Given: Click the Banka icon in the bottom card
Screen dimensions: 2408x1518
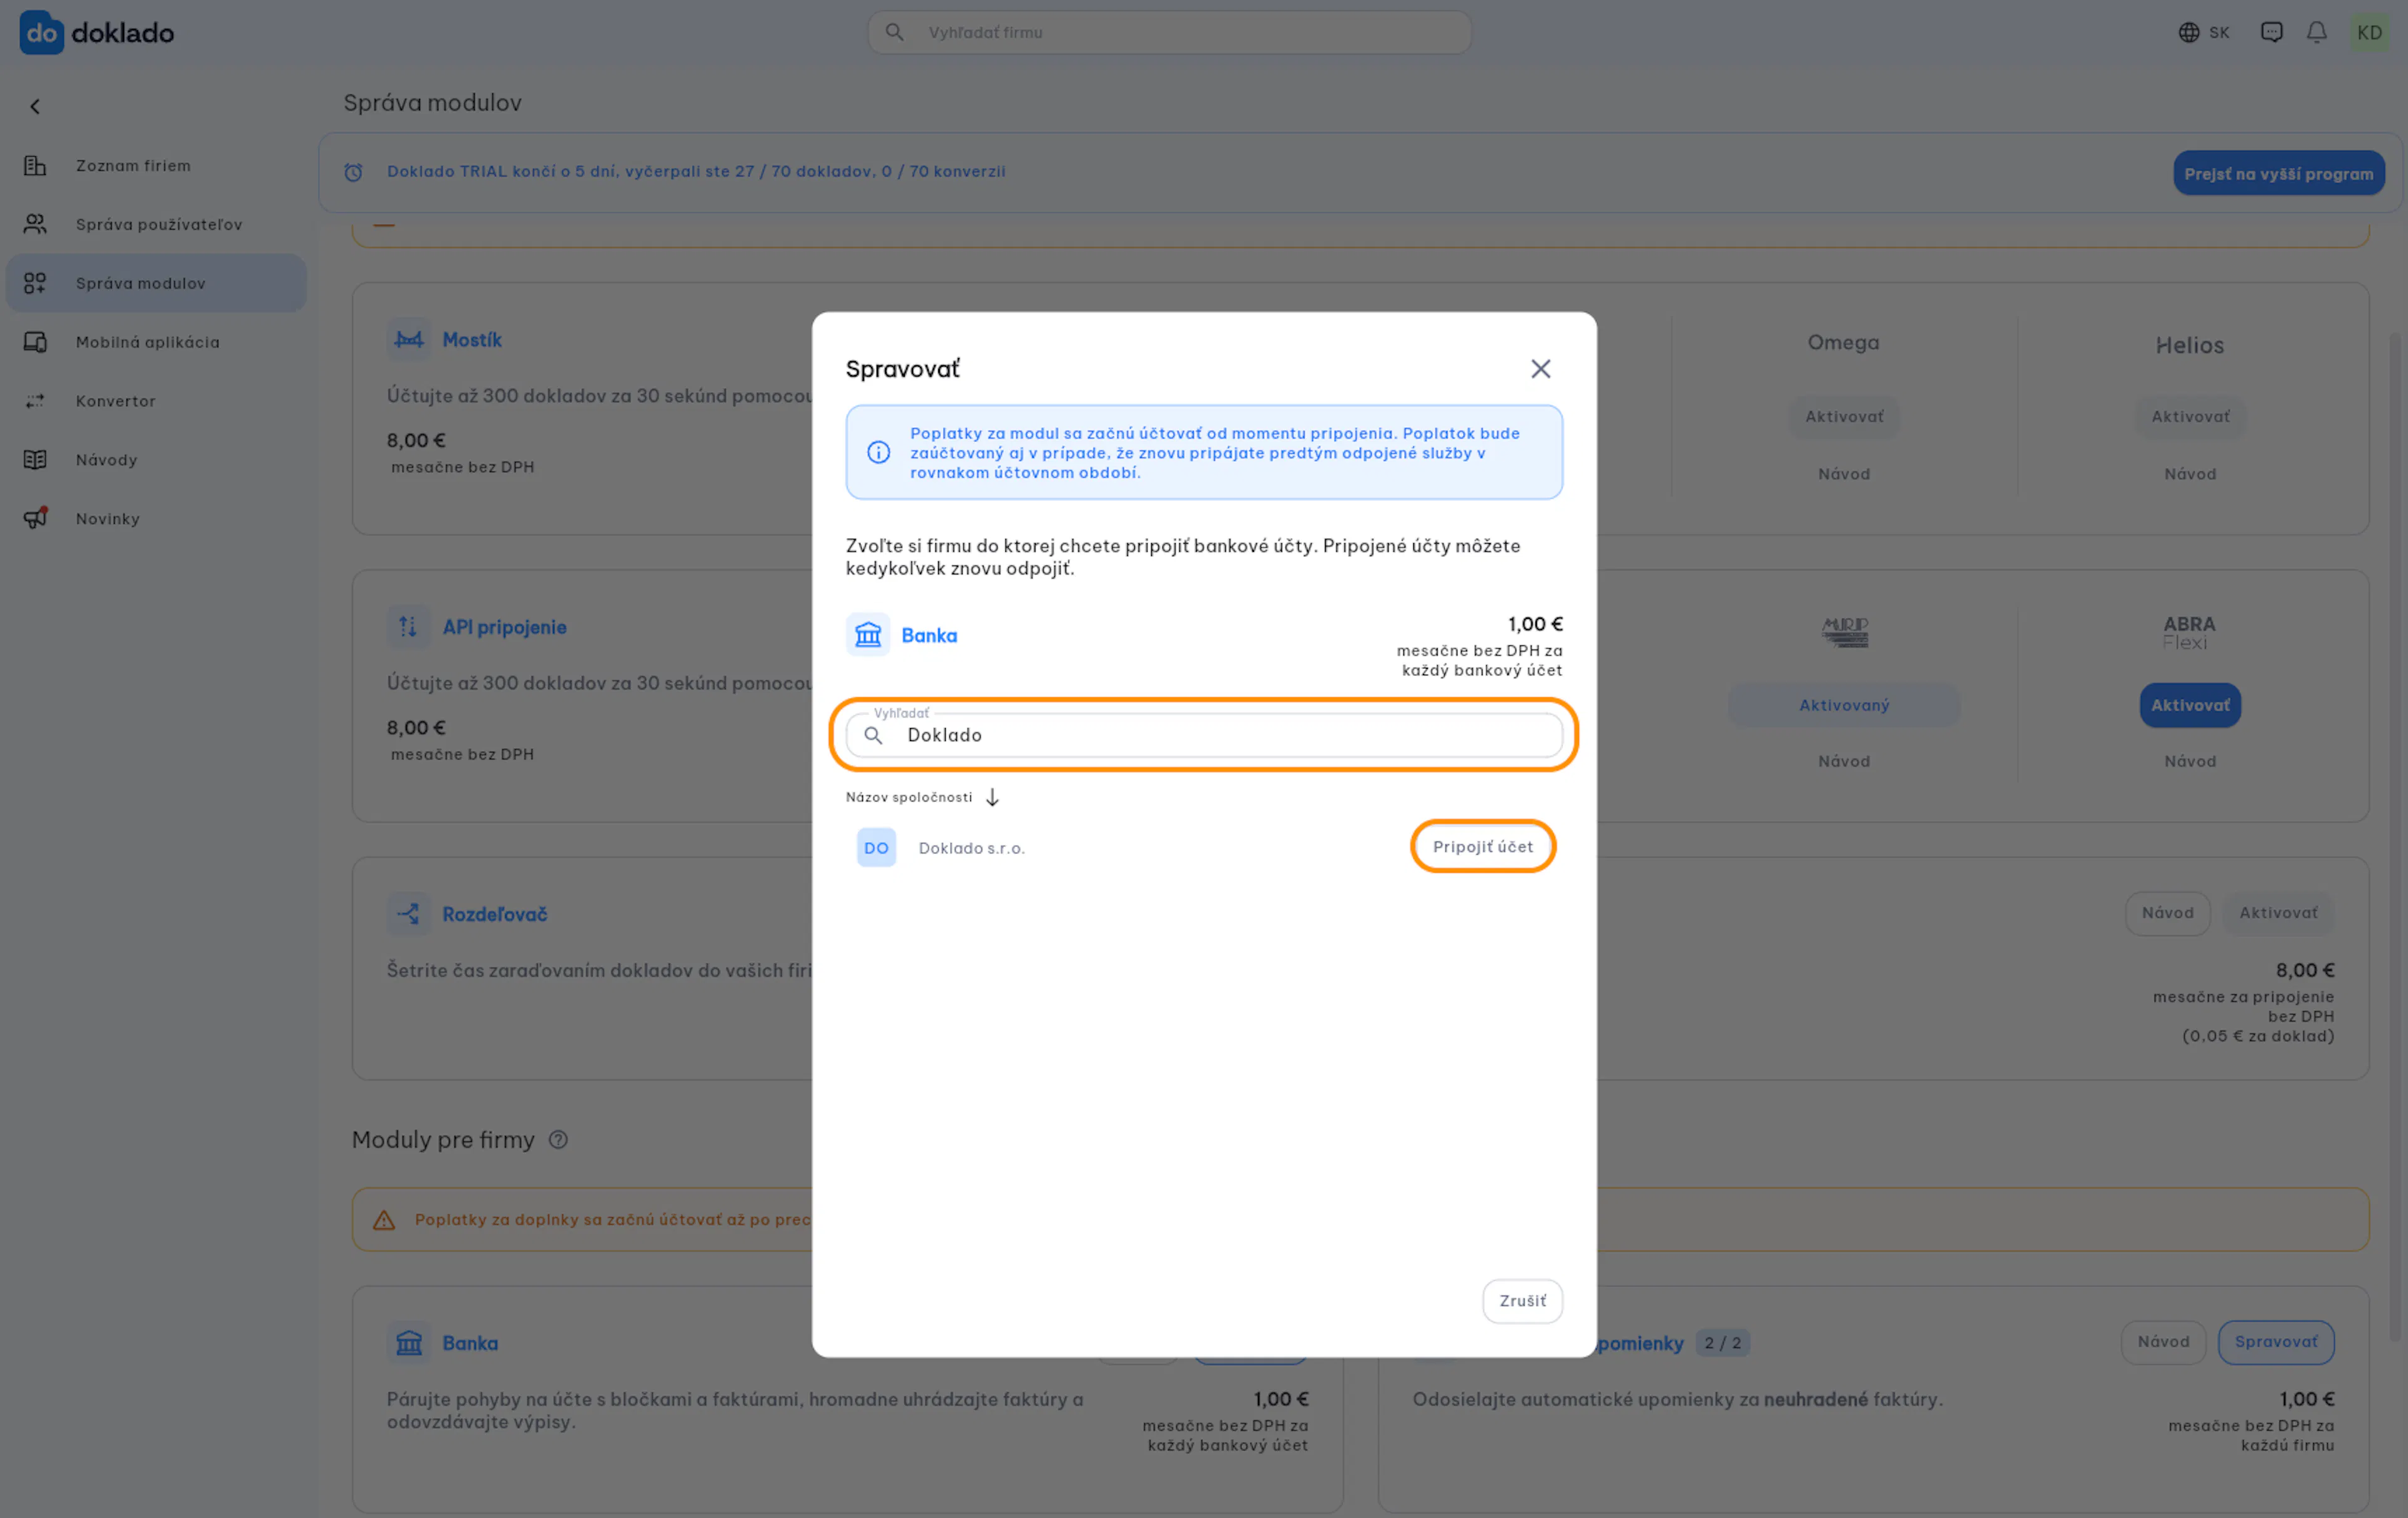Looking at the screenshot, I should coord(409,1343).
